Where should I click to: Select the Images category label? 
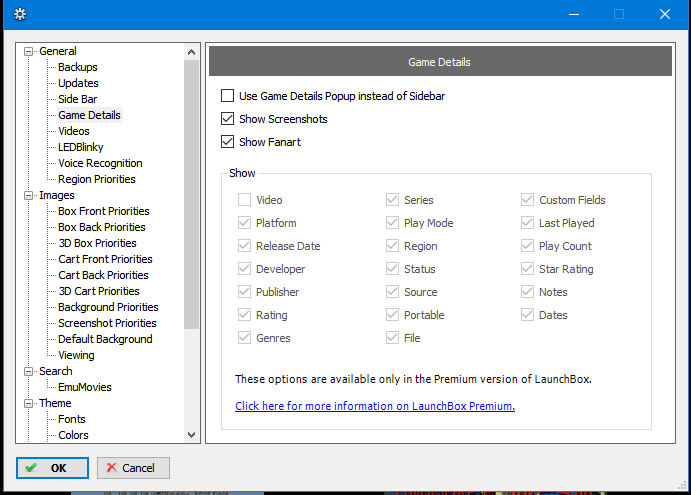tap(56, 195)
